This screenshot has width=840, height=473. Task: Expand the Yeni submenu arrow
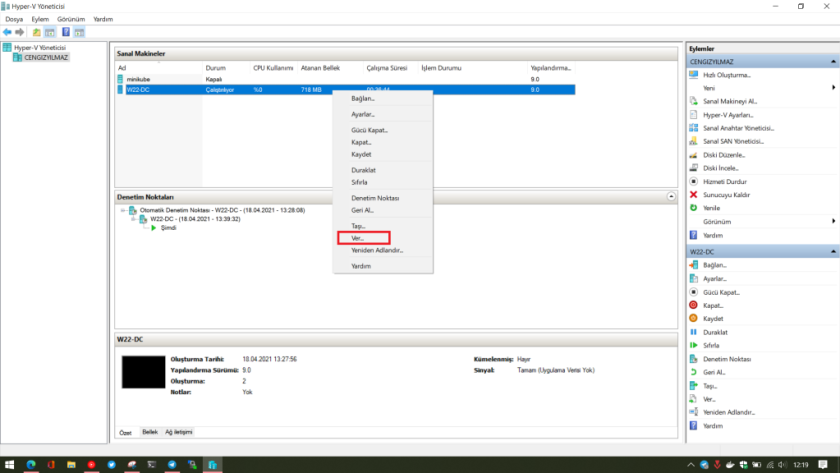coord(832,88)
